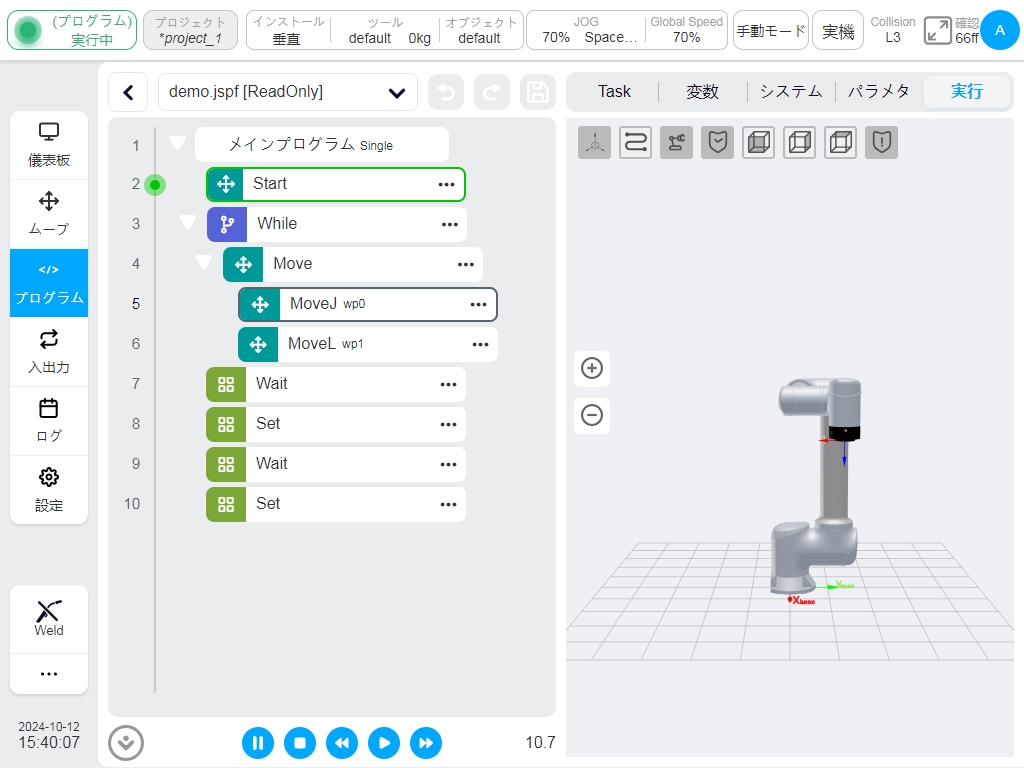Select the メインプログラム Single root node
This screenshot has height=768, width=1024.
tap(322, 144)
